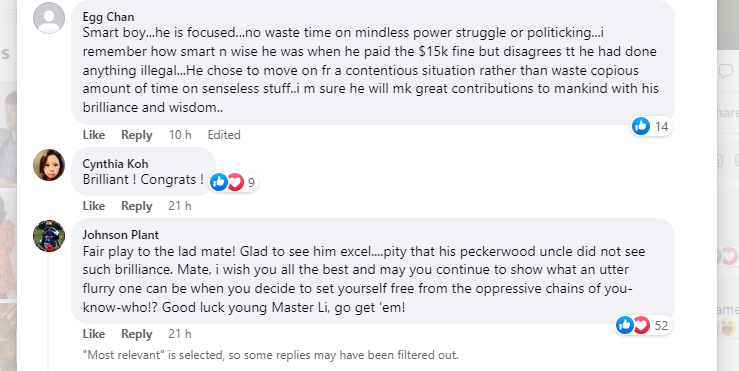The height and width of the screenshot is (371, 739).
Task: Reply to Johnson Plant's comment
Action: pos(137,334)
